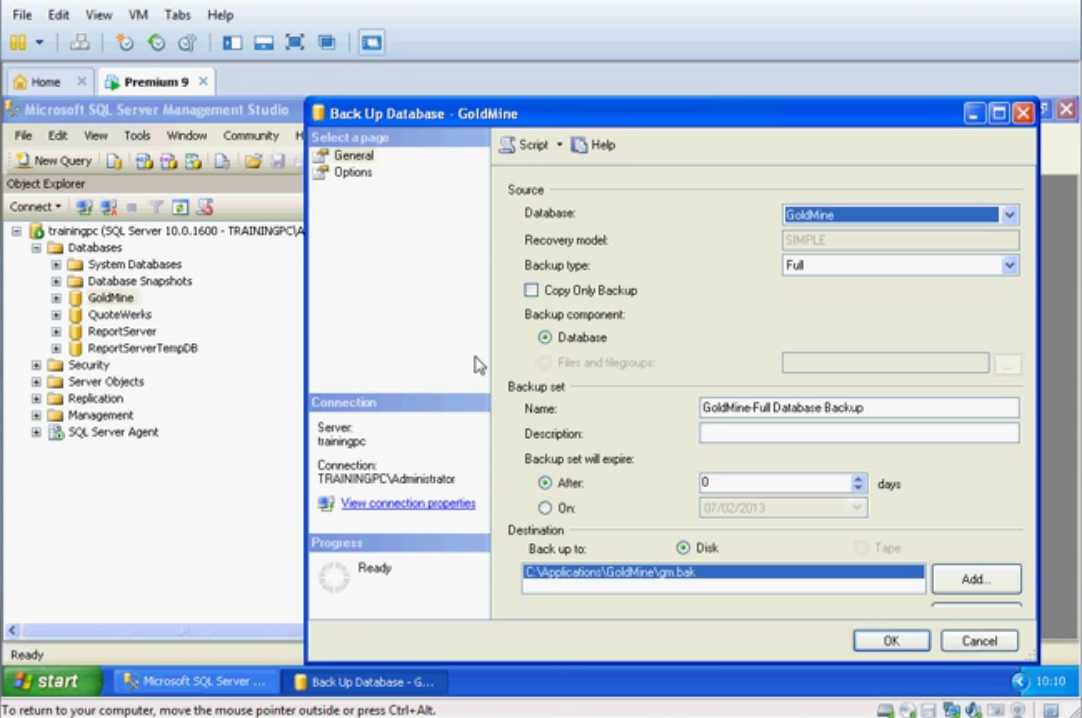Switch to the Premium 9 VM tab
1082x718 pixels.
pos(156,82)
